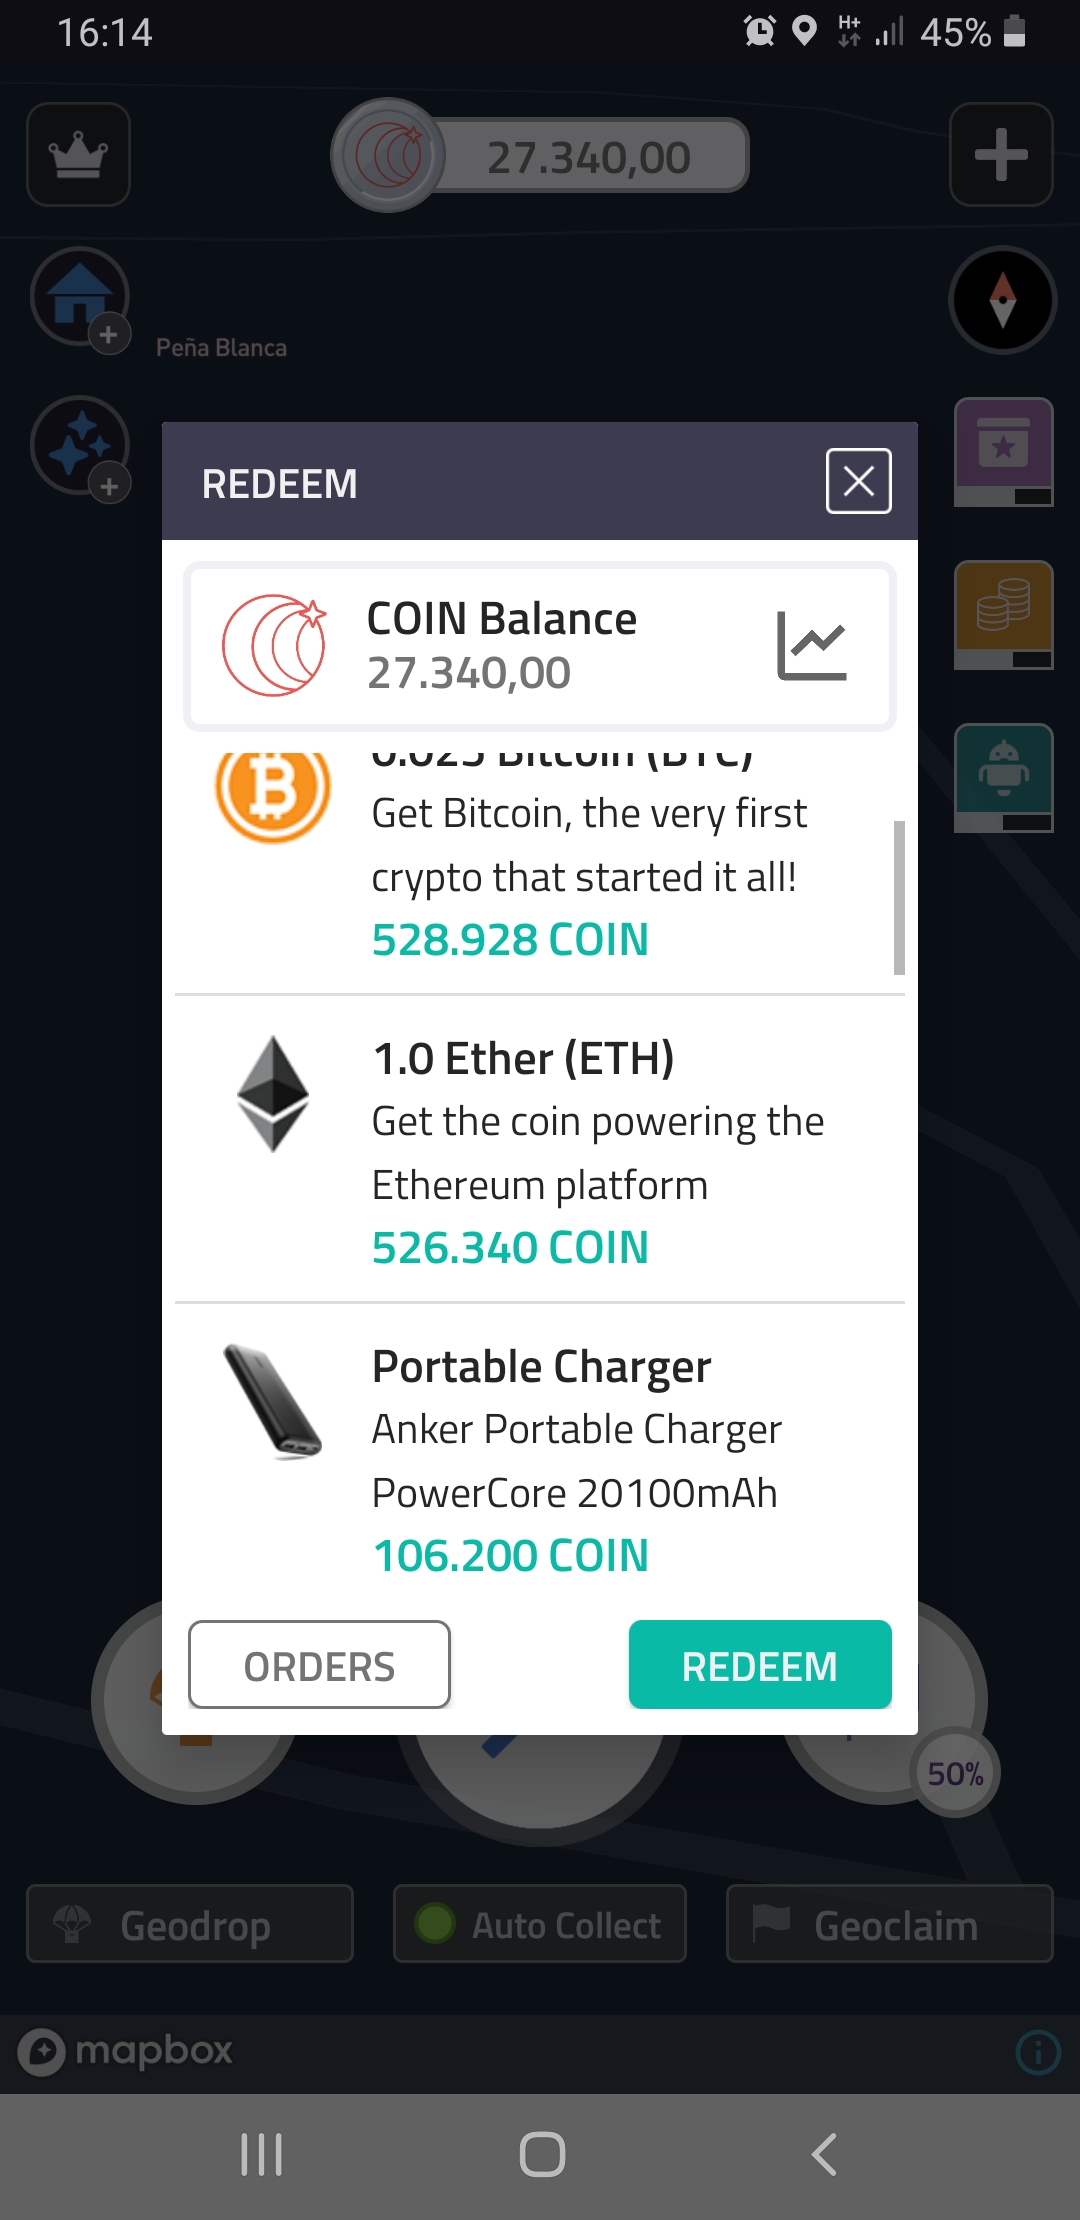Open the teal robot item

[1003, 778]
